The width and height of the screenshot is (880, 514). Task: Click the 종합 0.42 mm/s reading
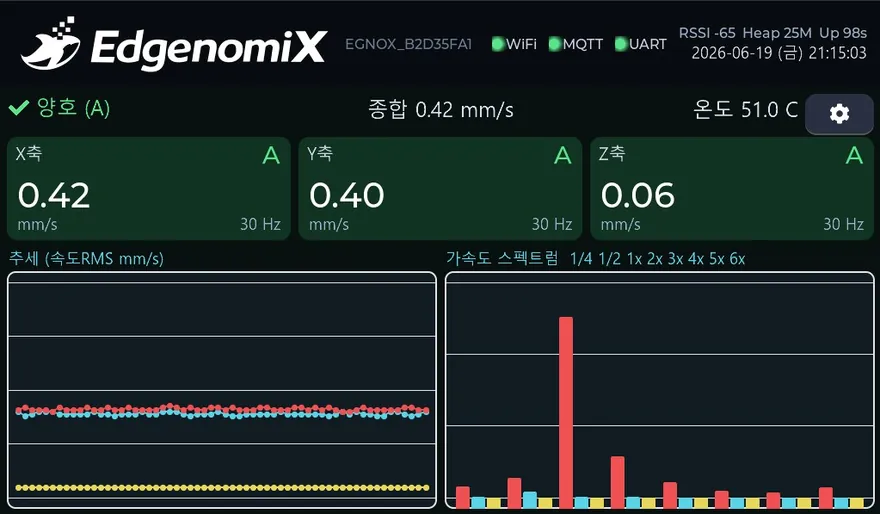(441, 109)
